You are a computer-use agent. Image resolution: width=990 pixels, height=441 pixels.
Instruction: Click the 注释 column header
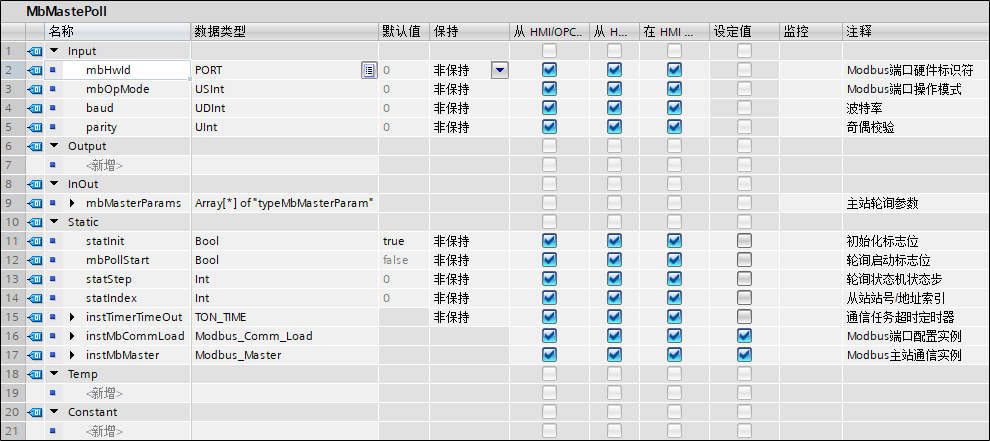click(915, 32)
